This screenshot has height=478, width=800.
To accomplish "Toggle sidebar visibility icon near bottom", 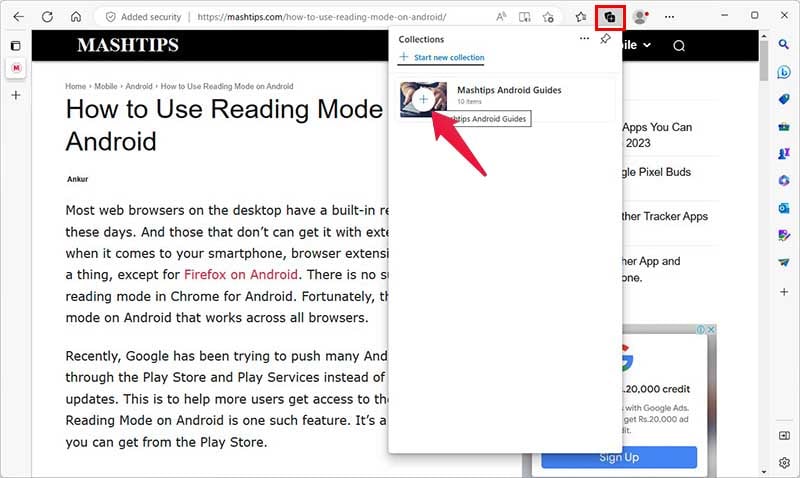I will coord(784,436).
